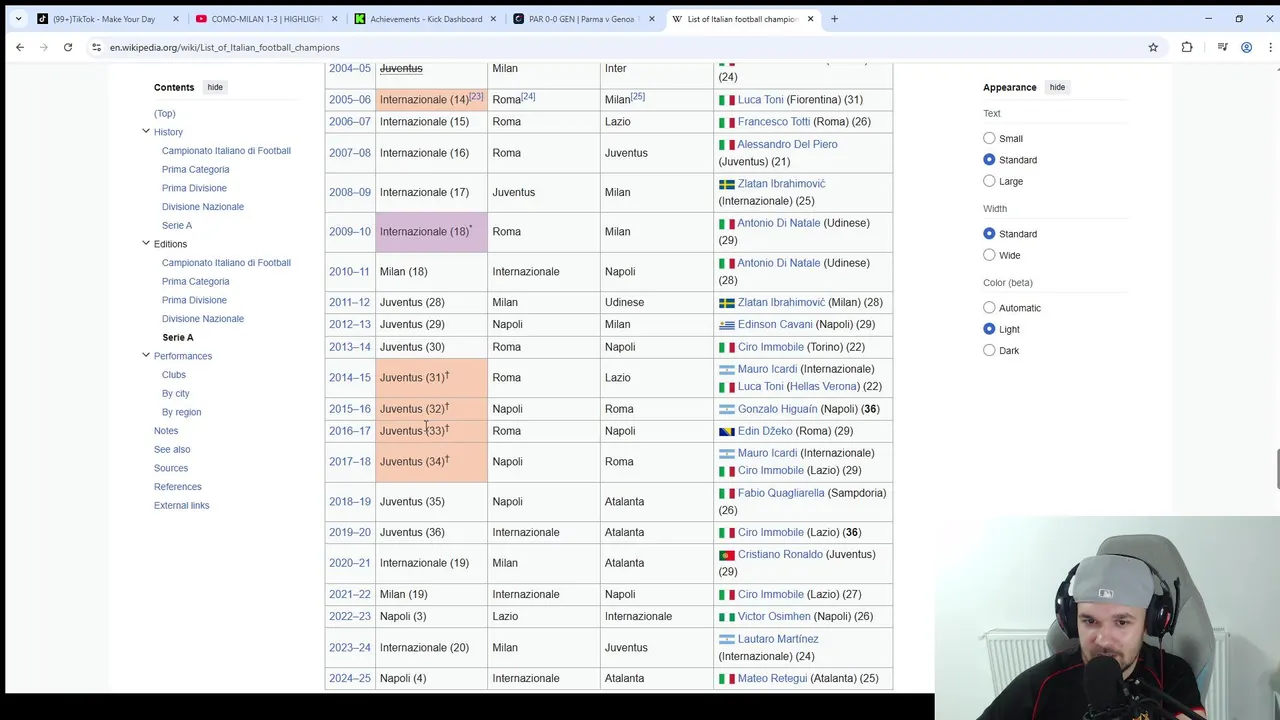Select Dark color mode
Image resolution: width=1280 pixels, height=720 pixels.
989,350
